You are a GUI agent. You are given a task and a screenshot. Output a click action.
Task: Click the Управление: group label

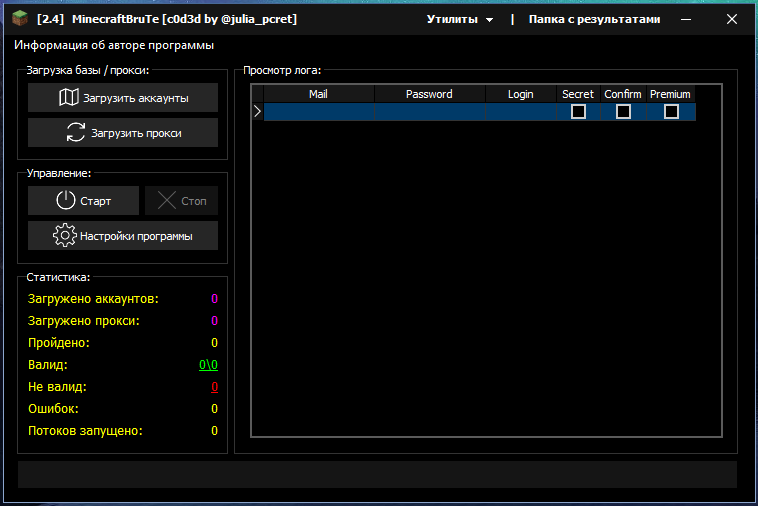58,173
